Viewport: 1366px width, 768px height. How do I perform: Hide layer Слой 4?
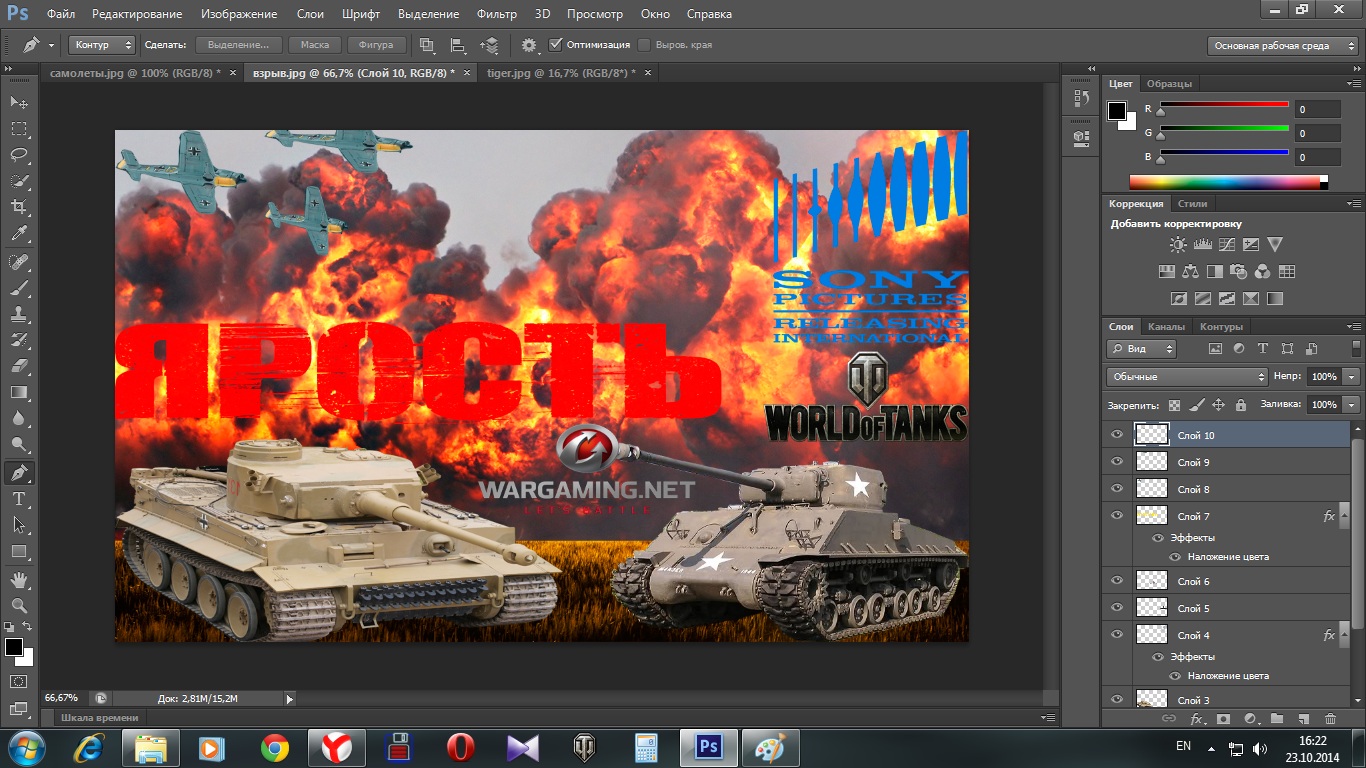click(x=1117, y=634)
